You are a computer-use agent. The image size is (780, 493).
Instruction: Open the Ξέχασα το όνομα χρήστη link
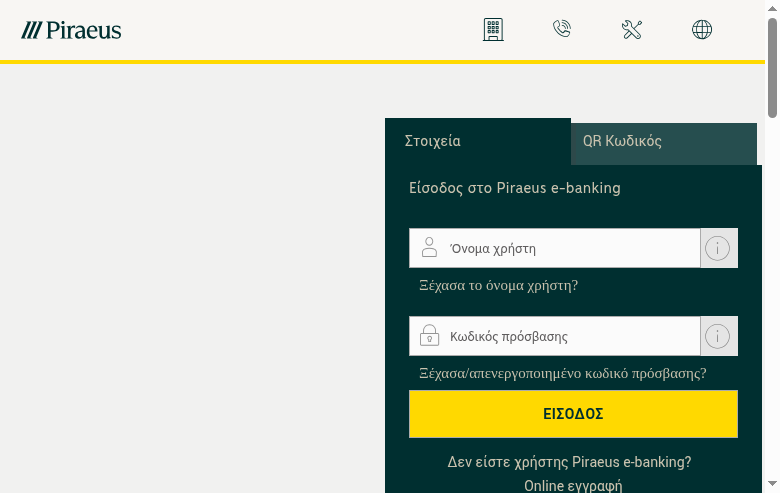pyautogui.click(x=498, y=286)
